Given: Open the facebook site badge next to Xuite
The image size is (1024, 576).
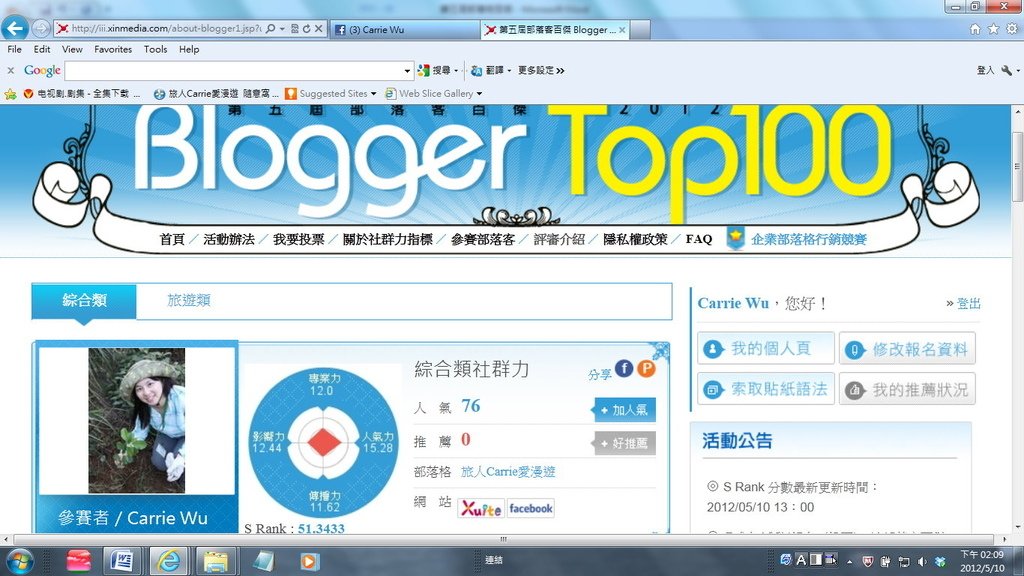Looking at the screenshot, I should tap(530, 509).
